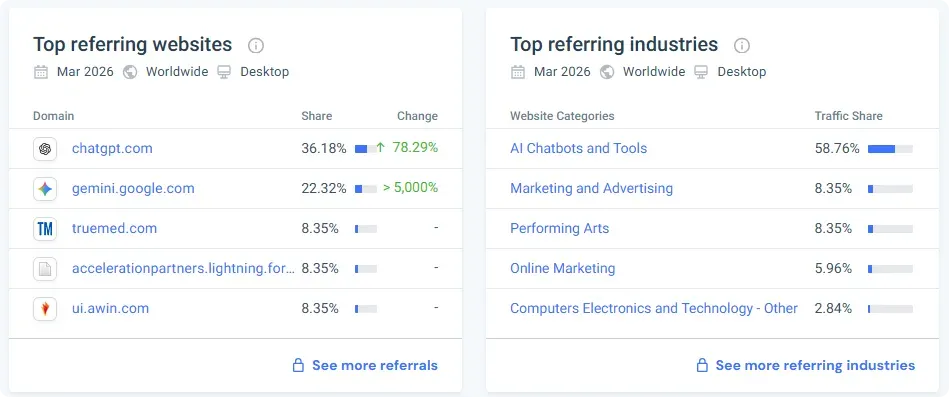Open the truemed.com referral link
Viewport: 949px width, 397px height.
[114, 228]
